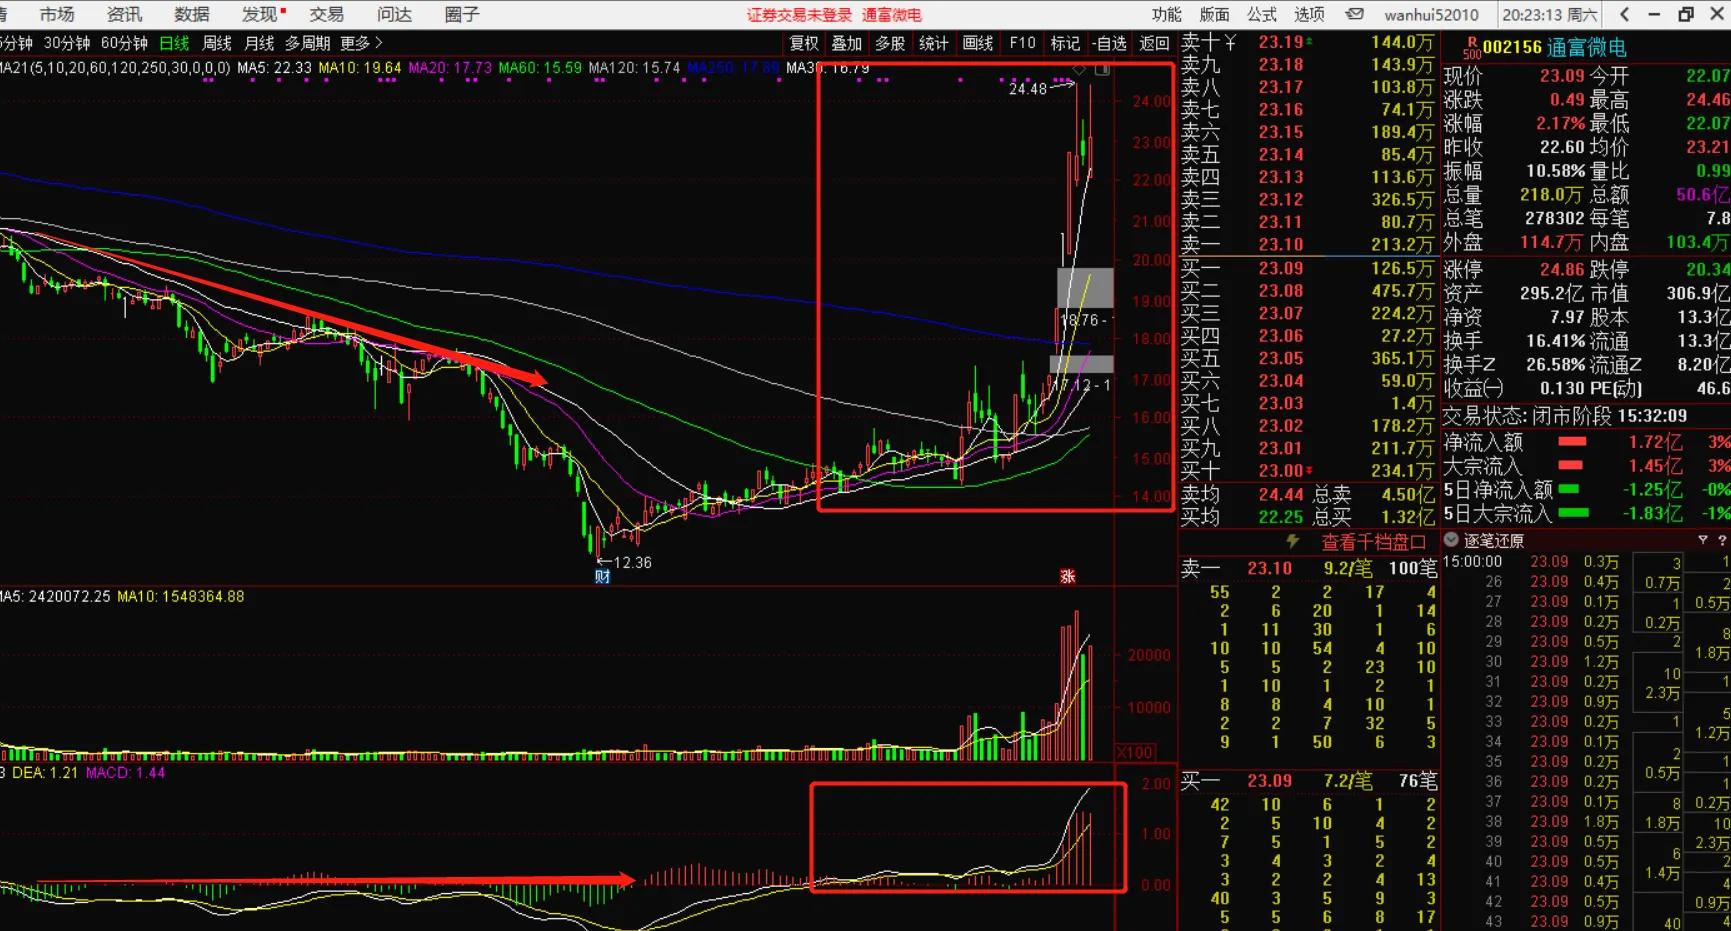Click the 财 marker below the chart

point(602,576)
